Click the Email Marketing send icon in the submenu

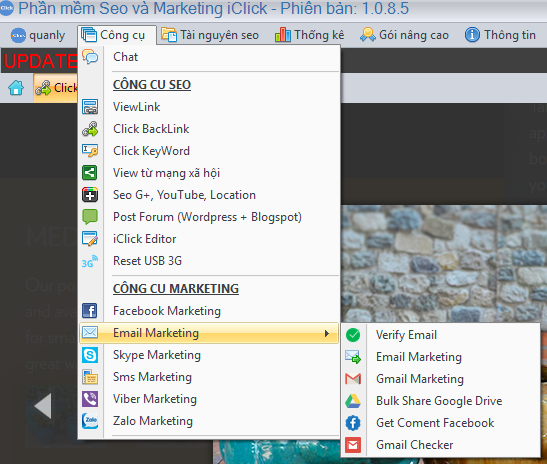[353, 357]
